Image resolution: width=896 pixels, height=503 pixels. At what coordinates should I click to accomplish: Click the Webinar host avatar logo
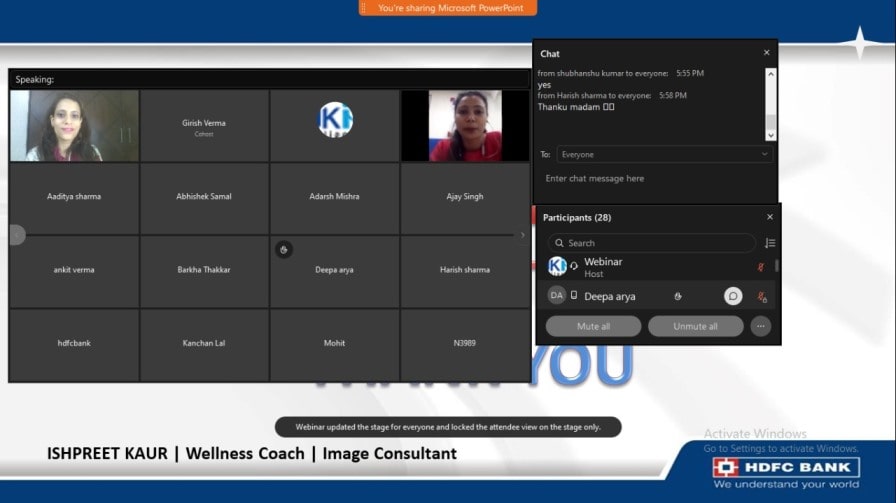coord(557,266)
